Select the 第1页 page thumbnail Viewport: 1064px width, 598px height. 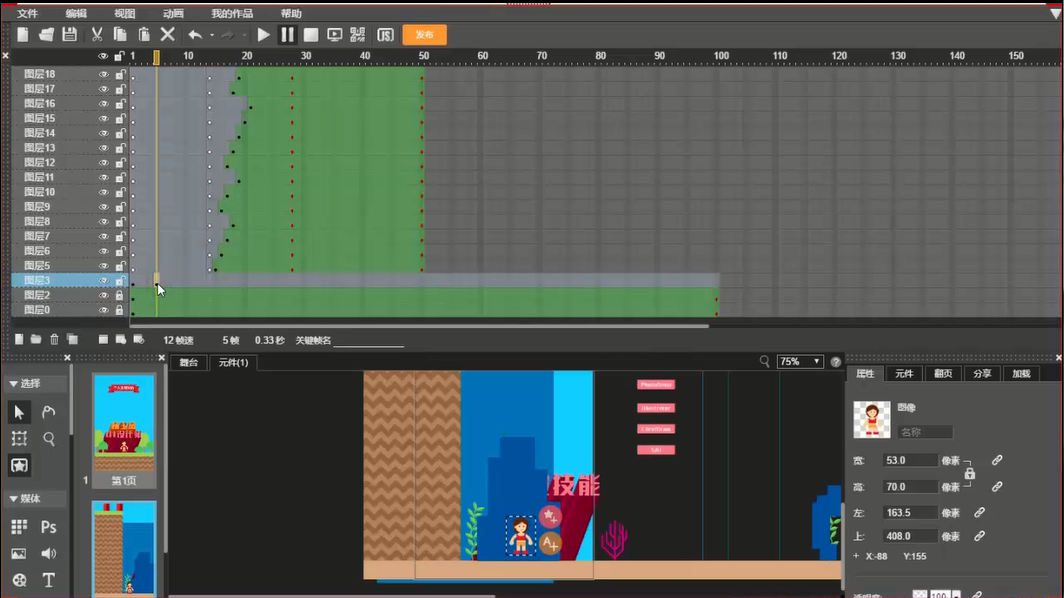(x=124, y=431)
